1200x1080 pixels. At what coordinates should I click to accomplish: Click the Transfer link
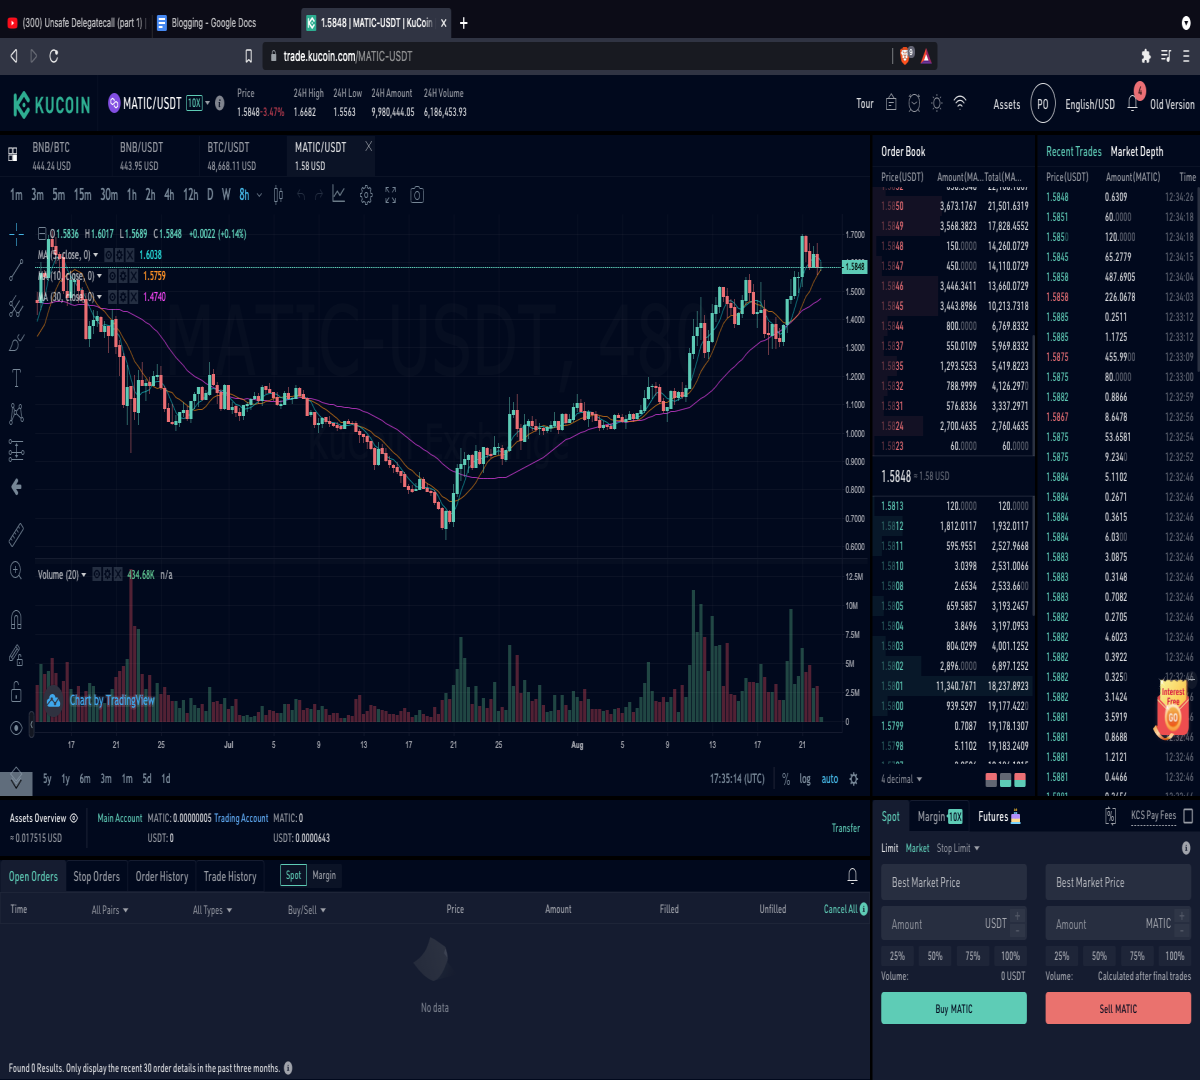coord(846,828)
